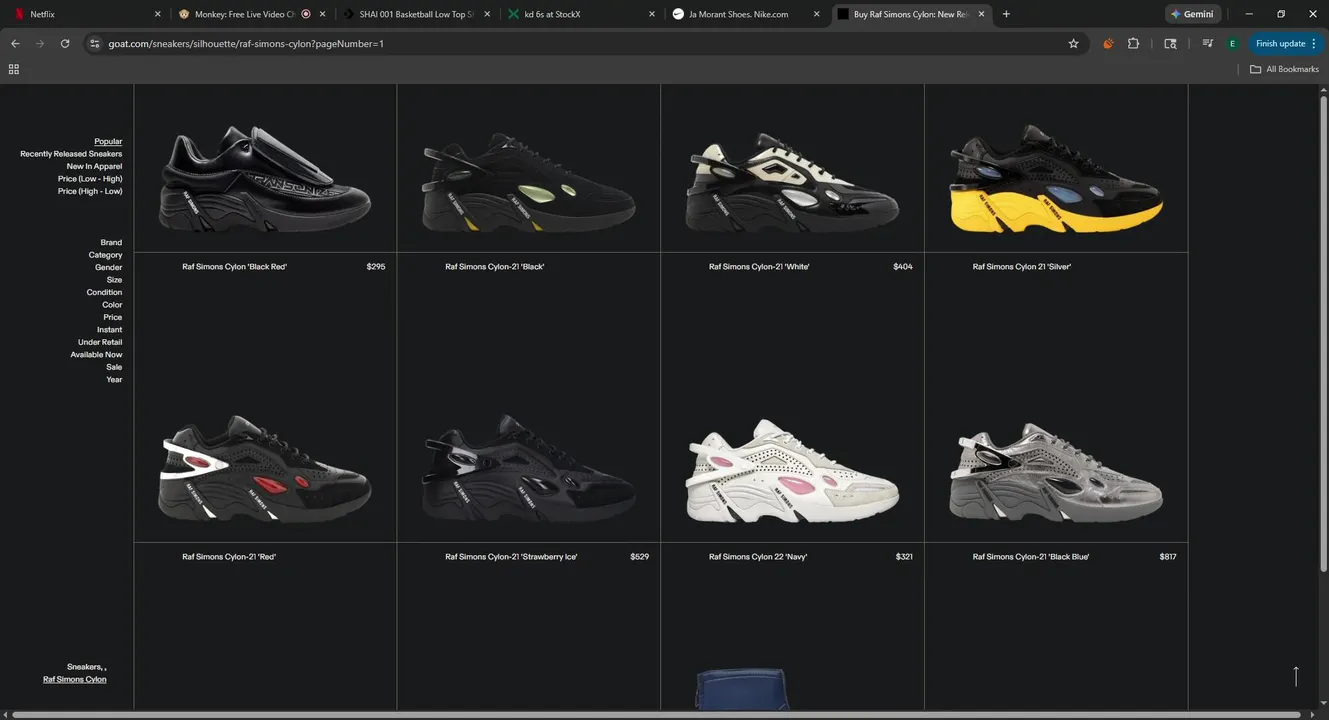Open site information icon in address bar

[x=95, y=44]
